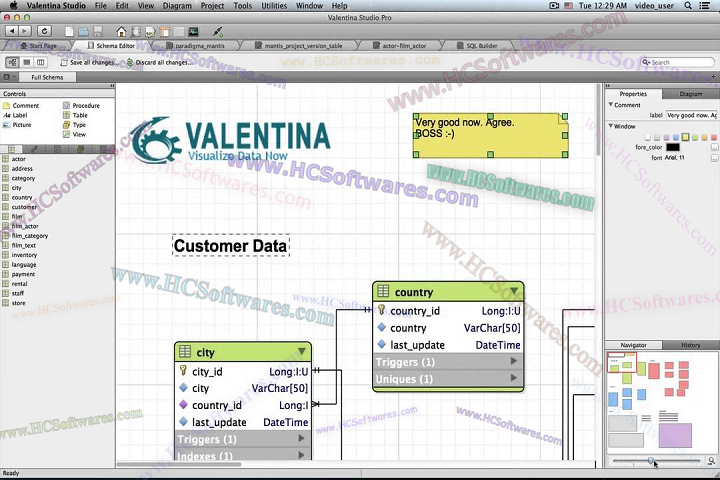Screen dimensions: 720x480
Task: Click the floppy disk save icon
Action: point(97,31)
